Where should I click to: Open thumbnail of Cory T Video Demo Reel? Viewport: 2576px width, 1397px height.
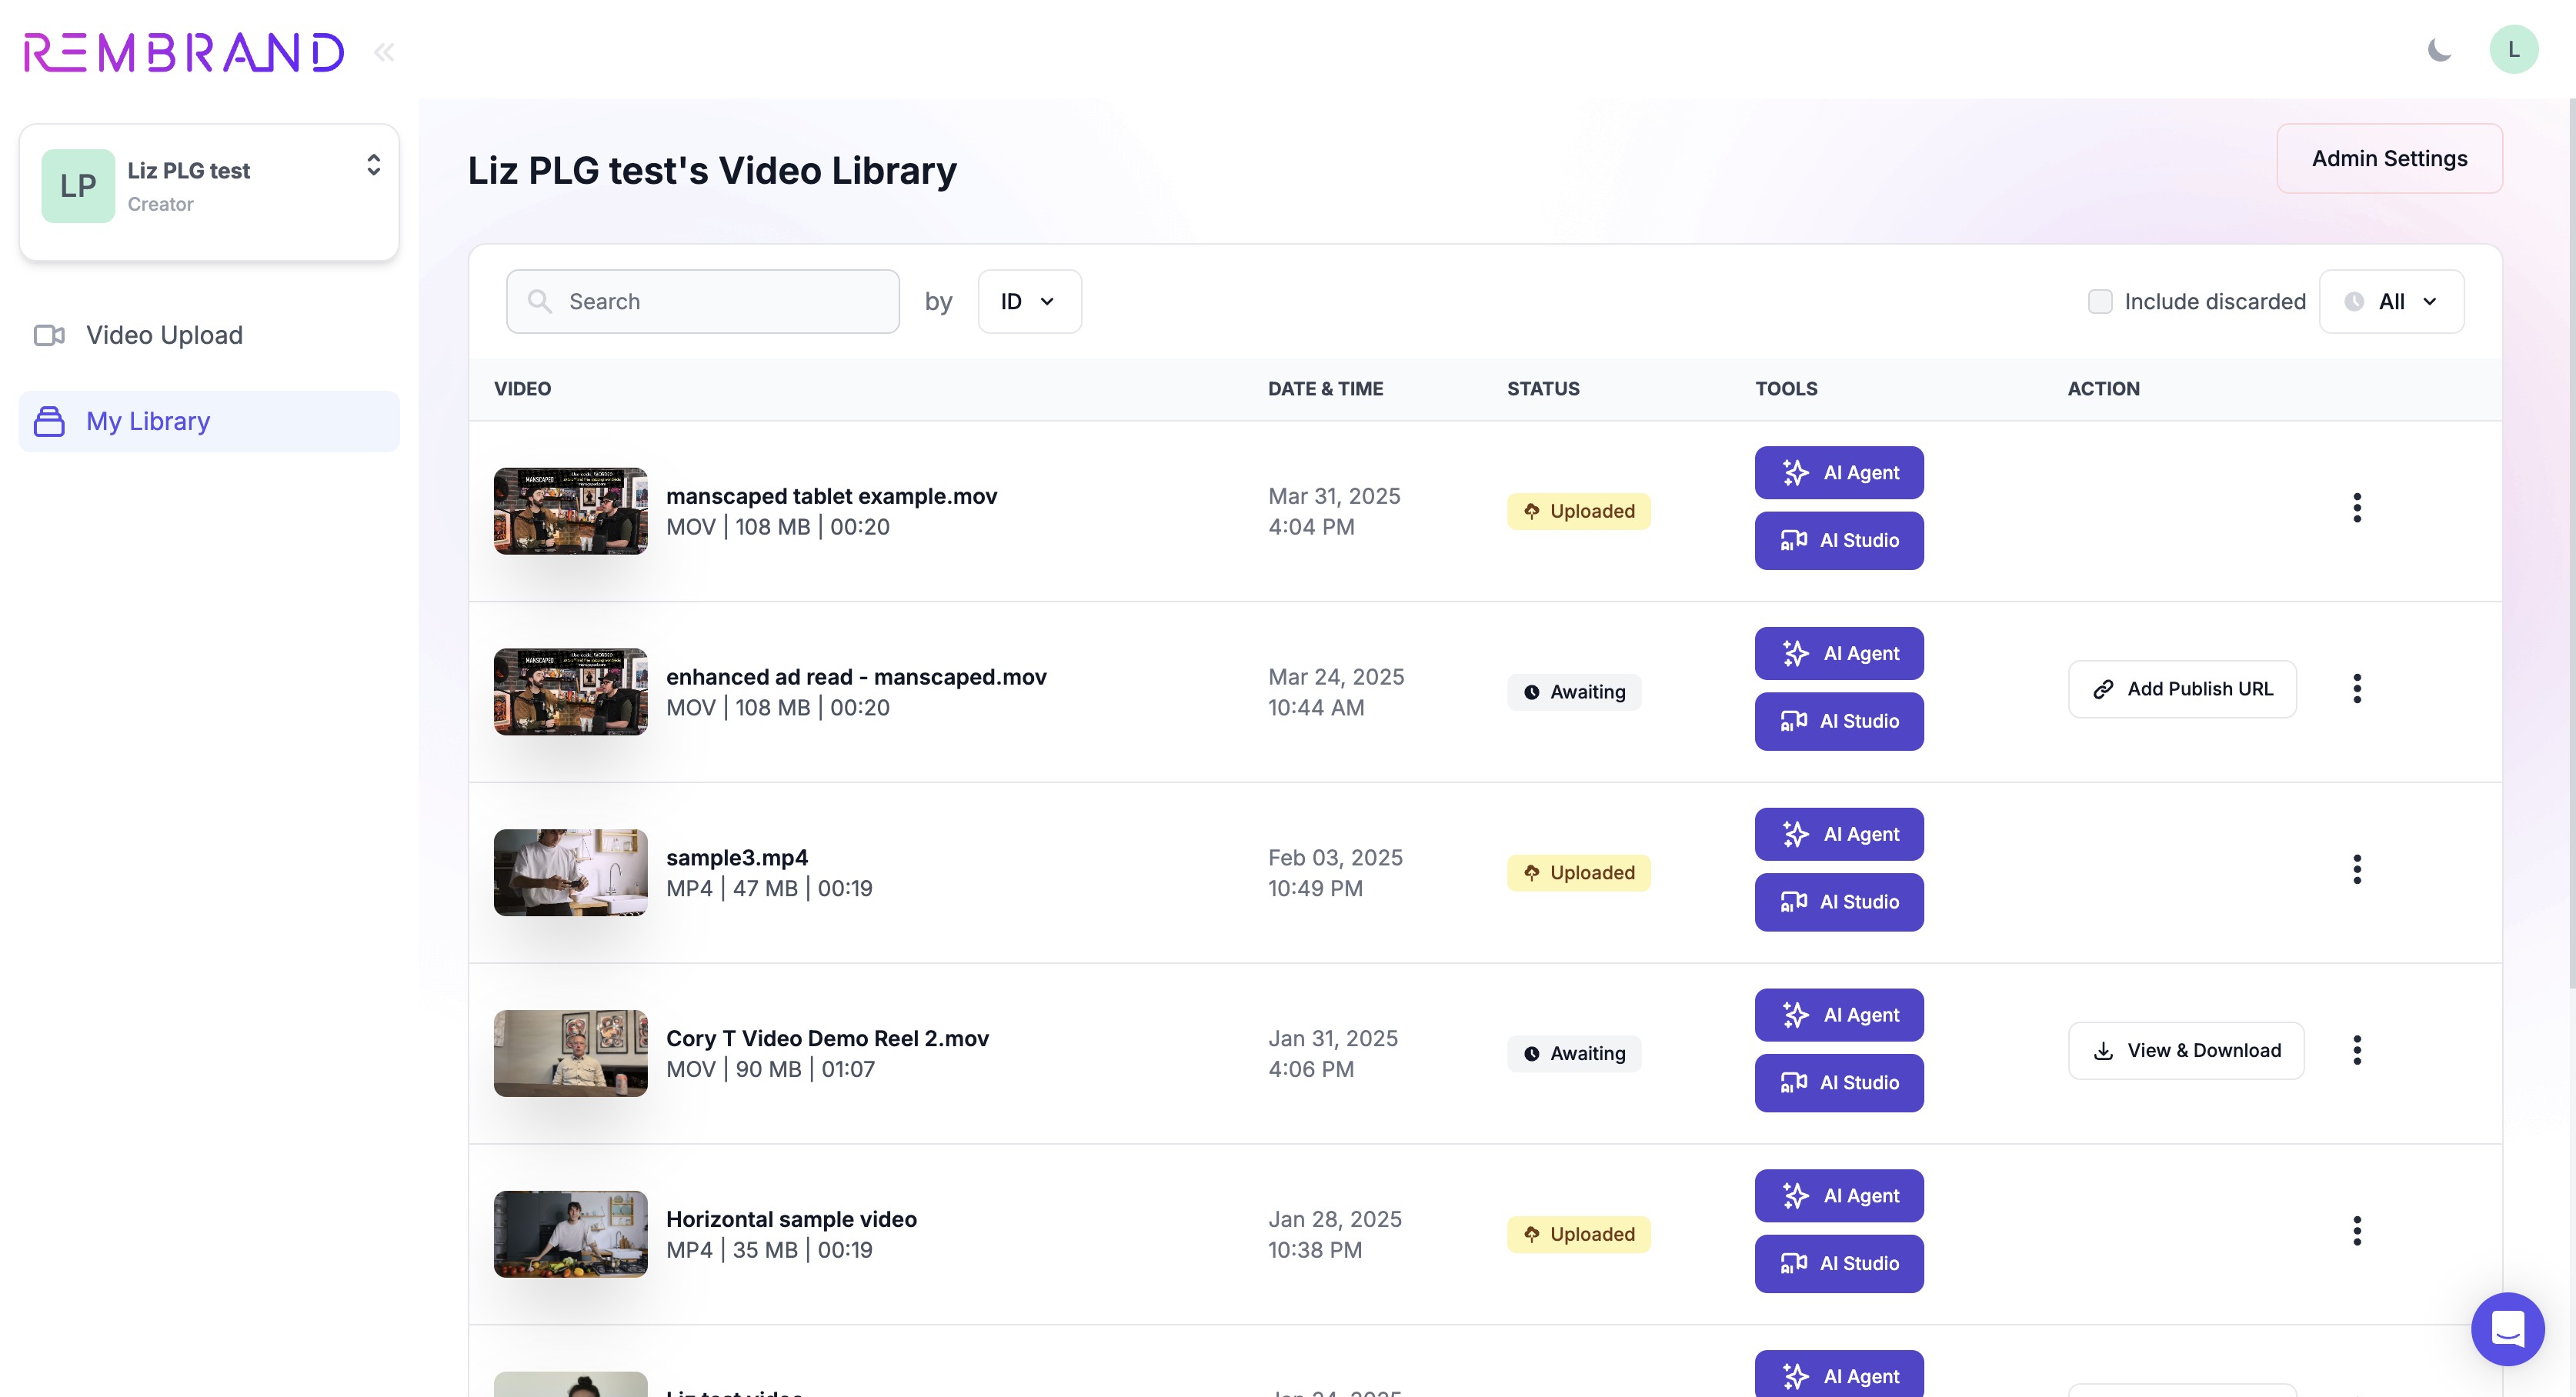tap(570, 1054)
